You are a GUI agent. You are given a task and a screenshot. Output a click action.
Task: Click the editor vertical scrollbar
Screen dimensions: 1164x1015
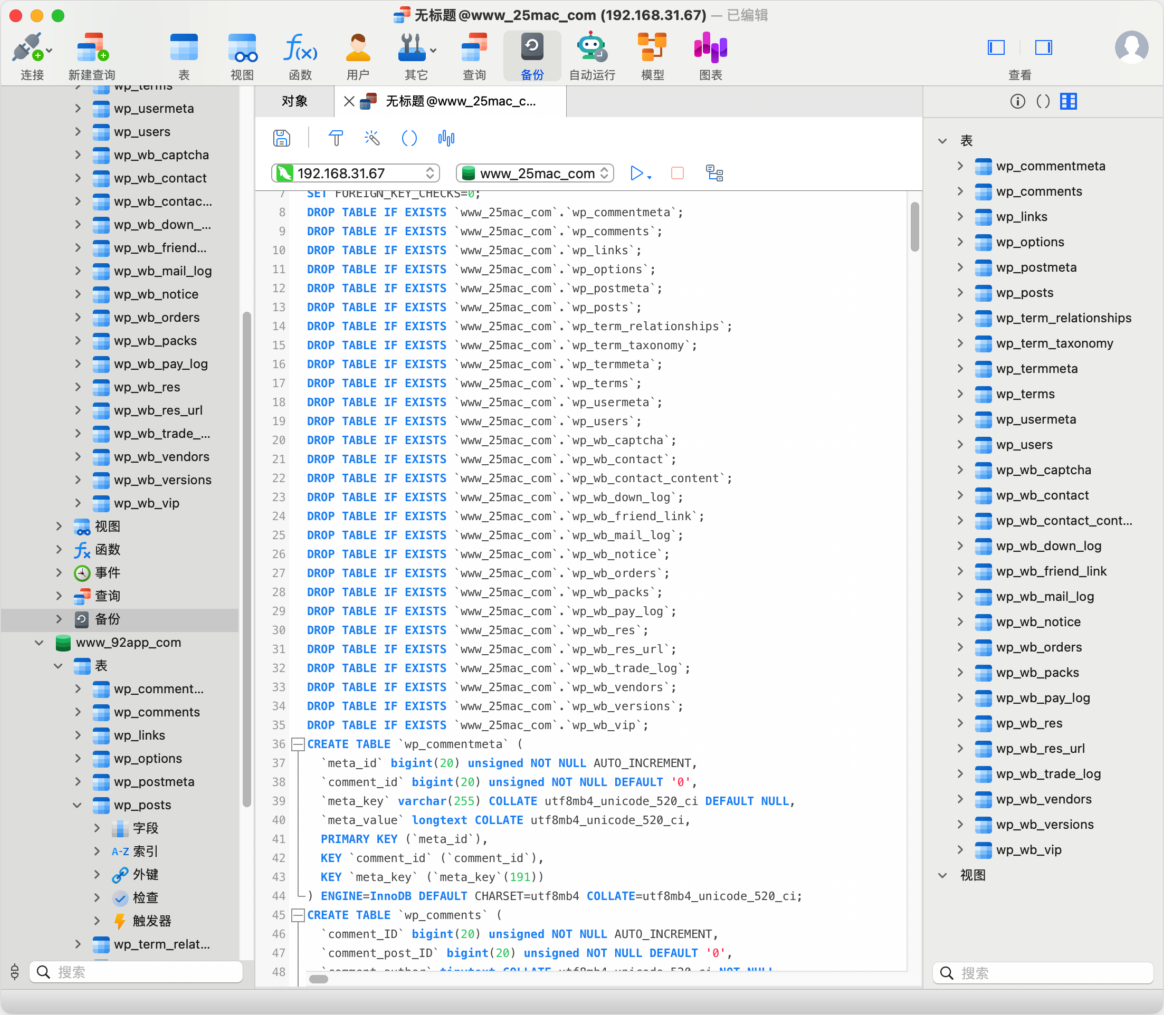pyautogui.click(x=914, y=227)
